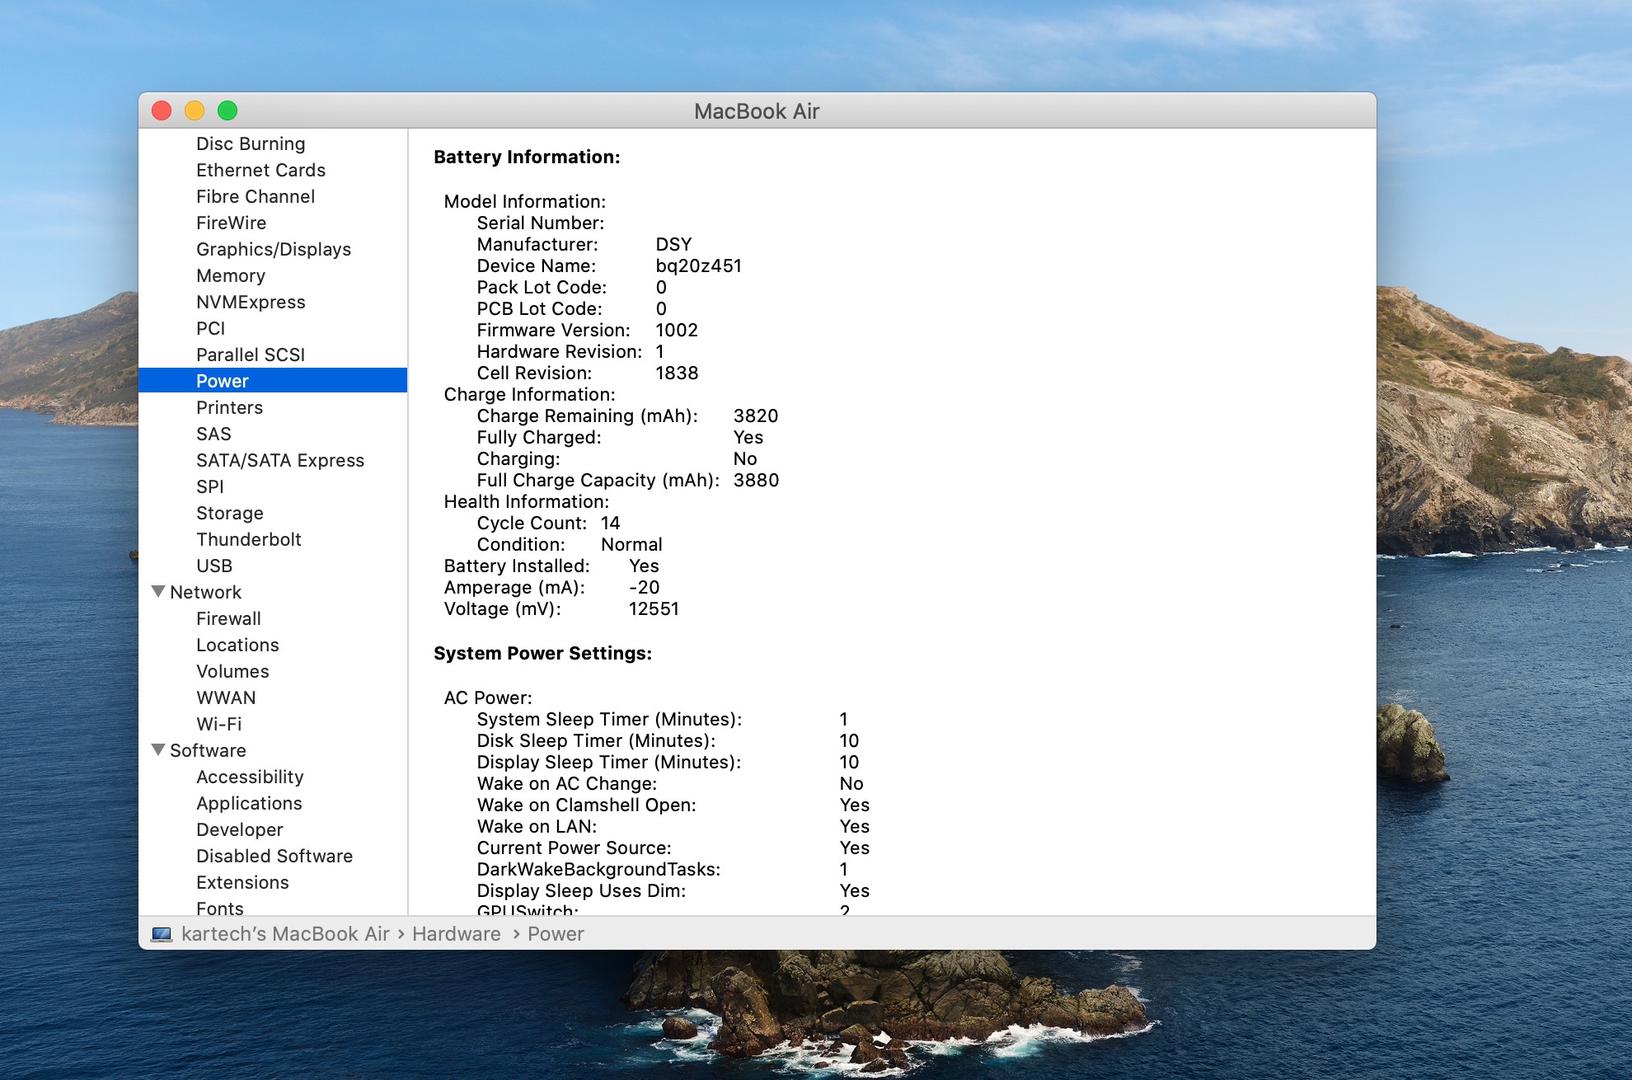Screen dimensions: 1632x1080
Task: Click Hardware in the path bar
Action: tap(456, 934)
